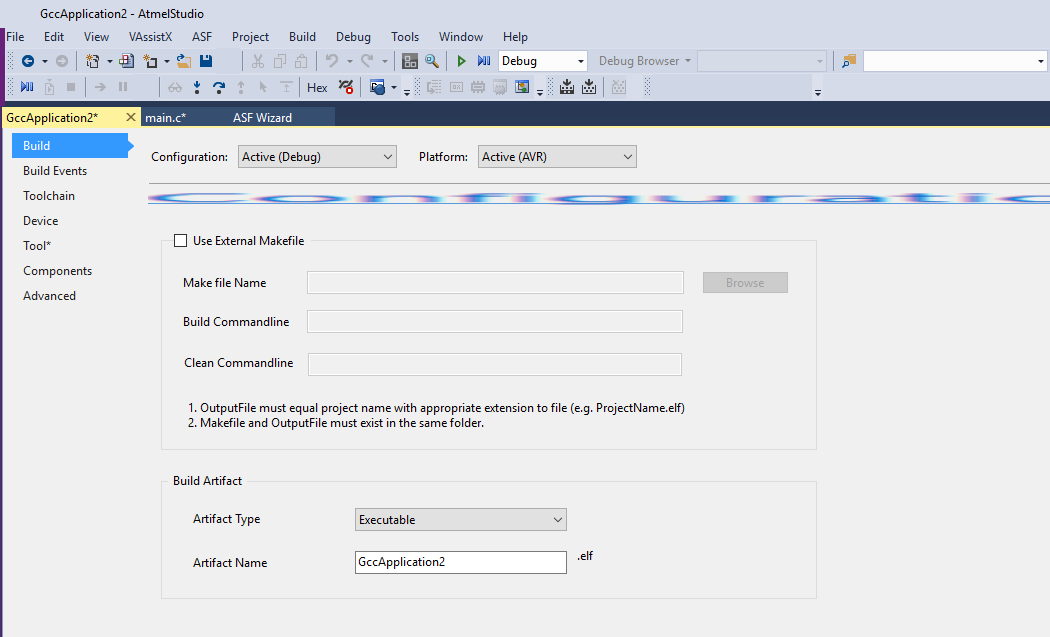Open QuickWatch with the glasses icon
This screenshot has height=637, width=1050.
pos(175,87)
